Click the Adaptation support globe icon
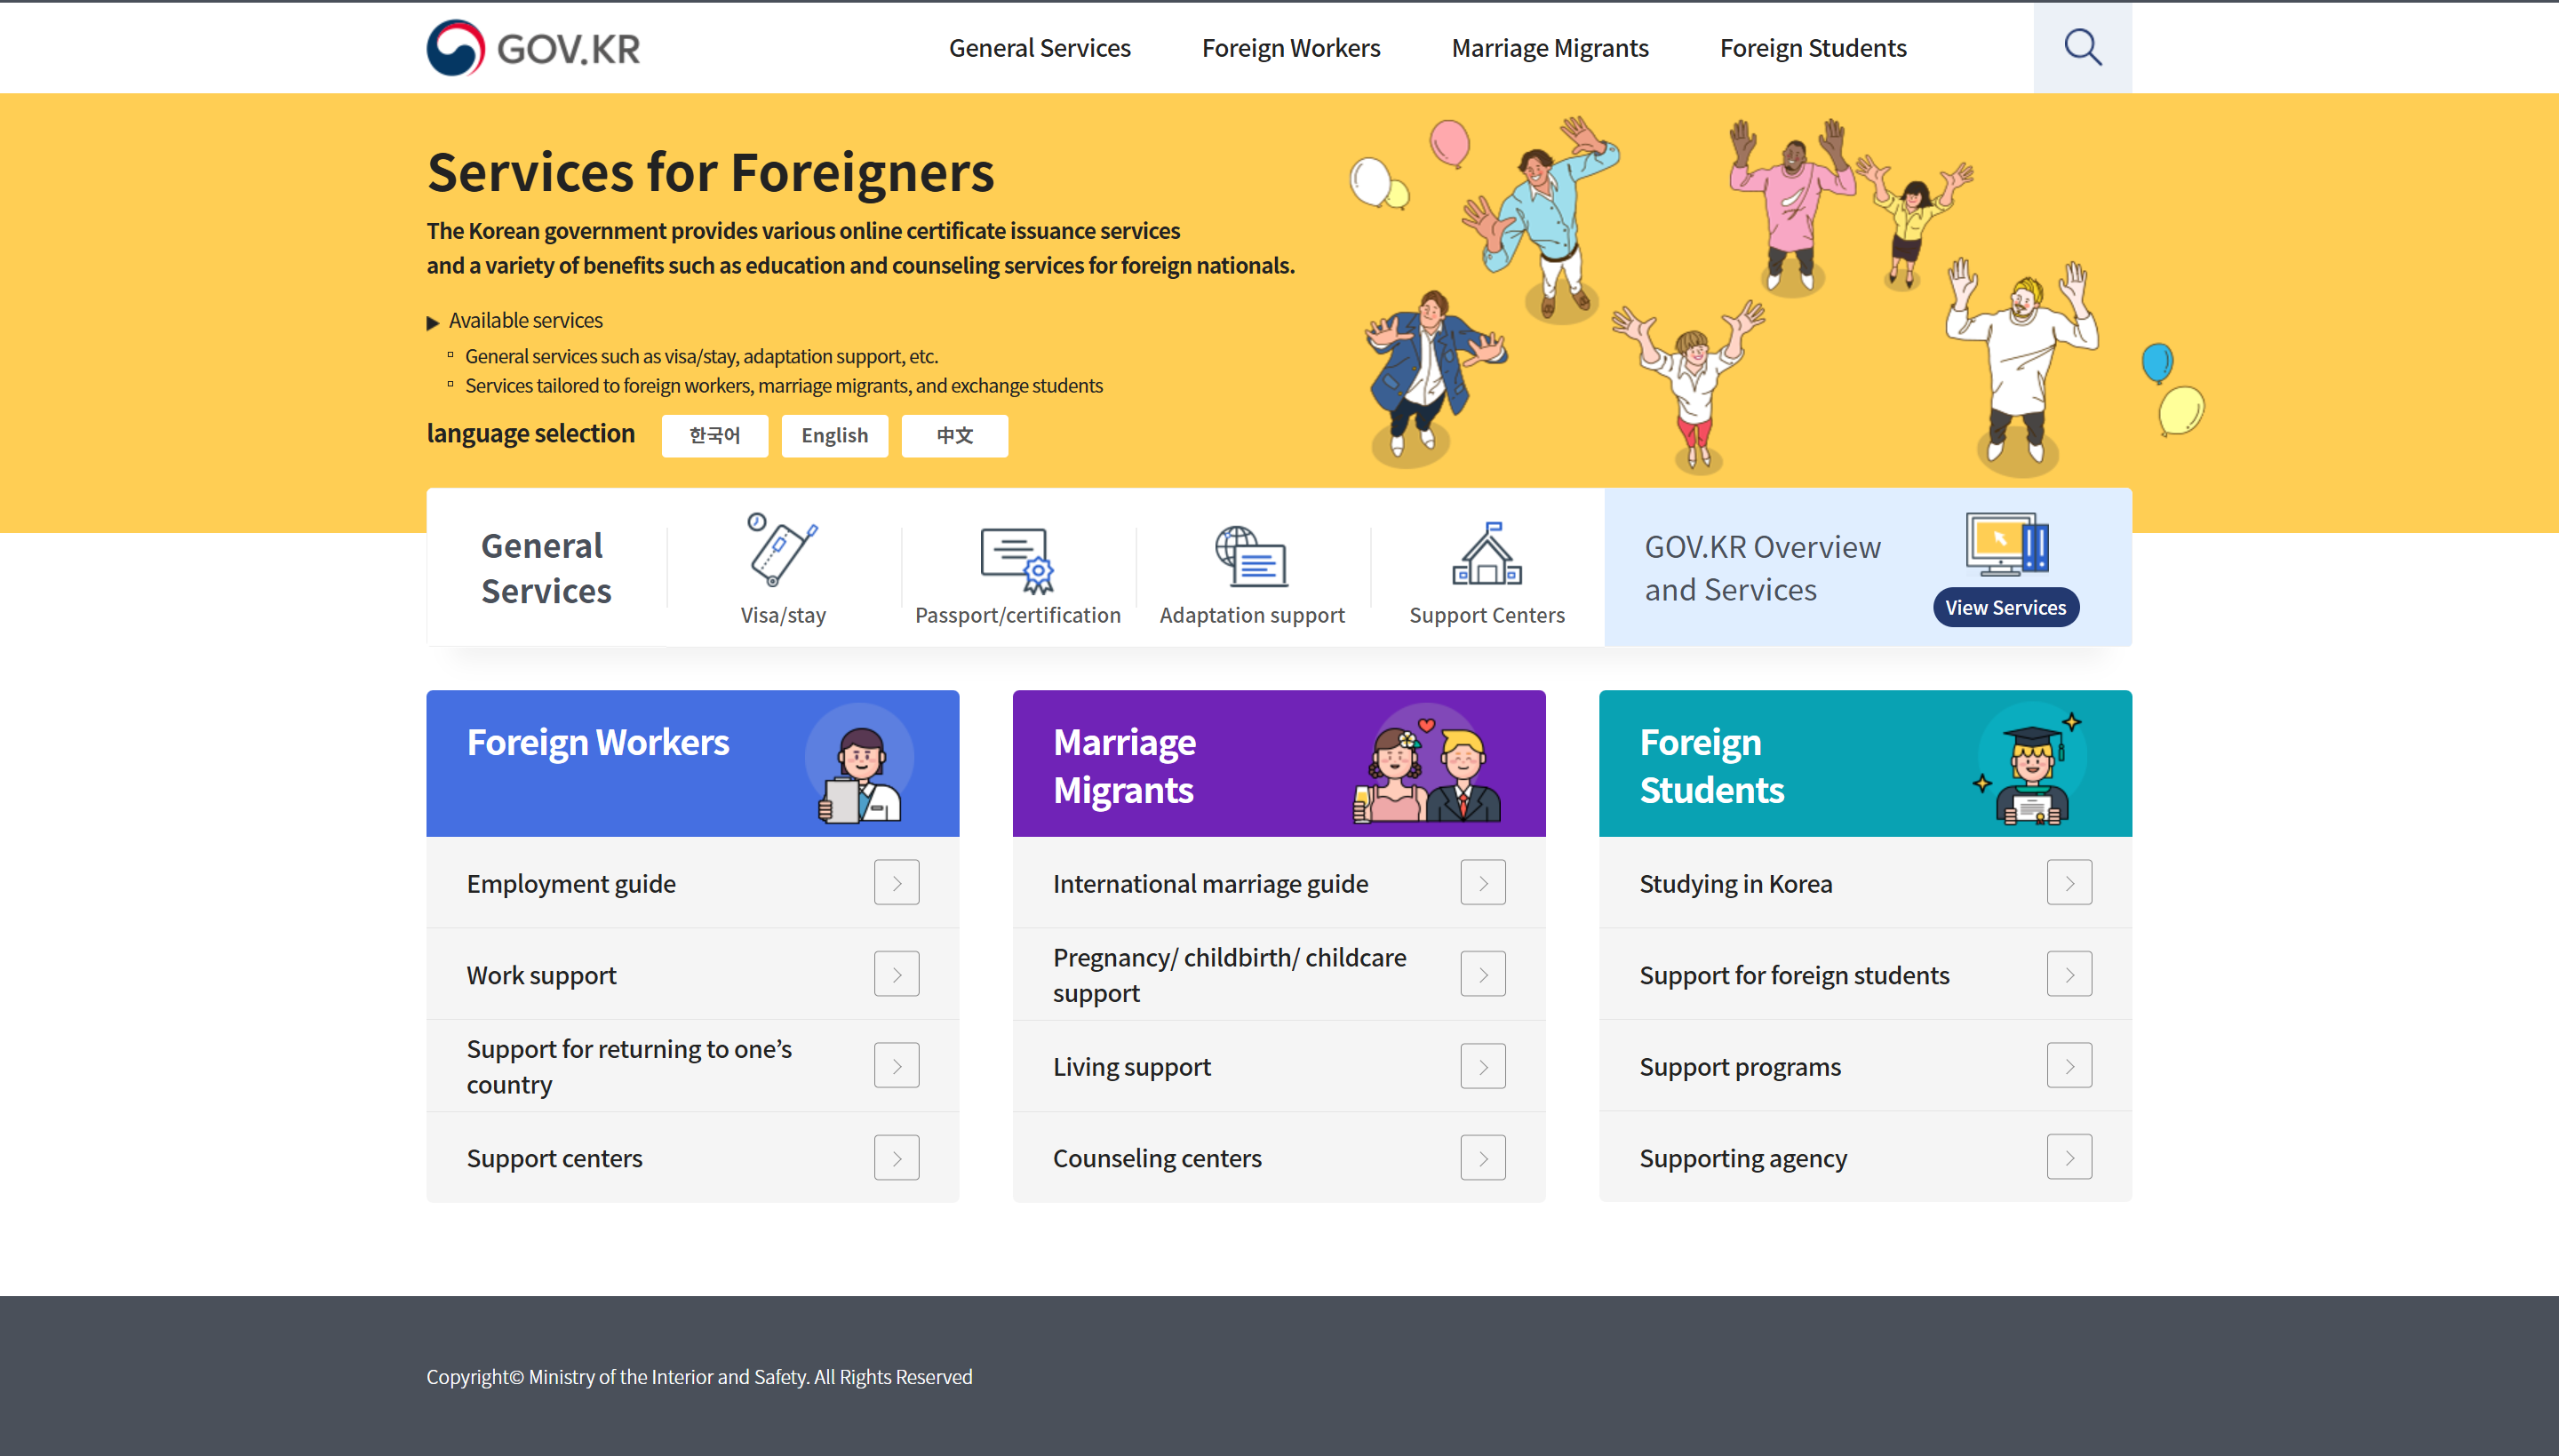The height and width of the screenshot is (1456, 2559). point(1251,556)
